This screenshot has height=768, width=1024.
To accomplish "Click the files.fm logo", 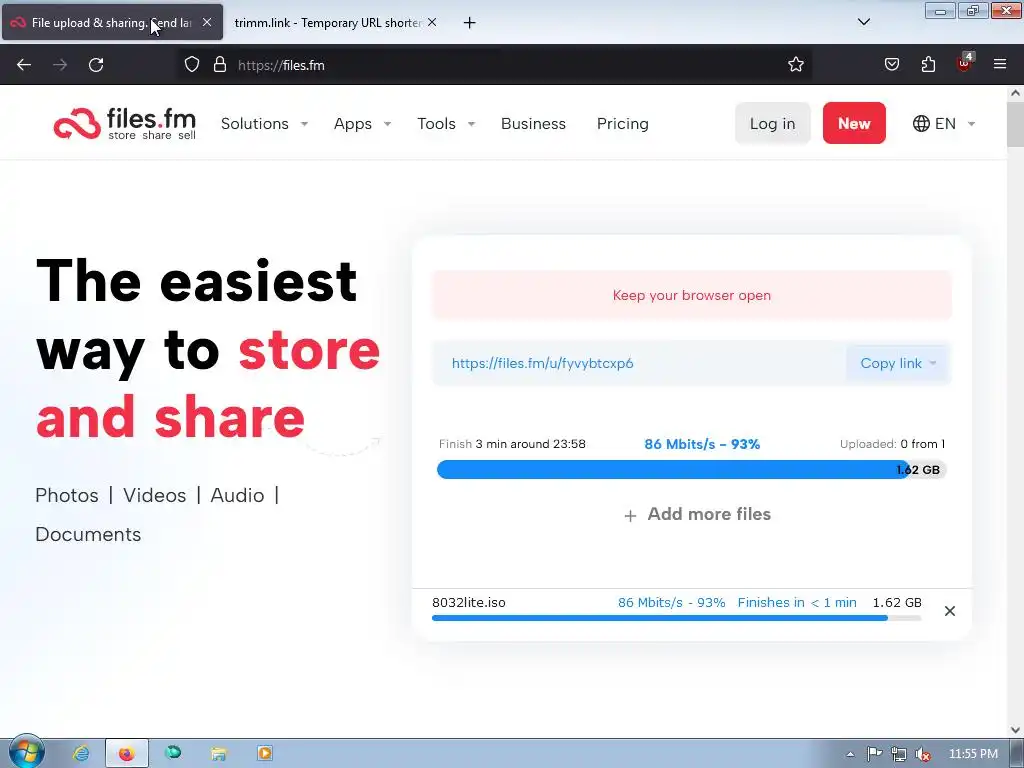I will tap(125, 123).
